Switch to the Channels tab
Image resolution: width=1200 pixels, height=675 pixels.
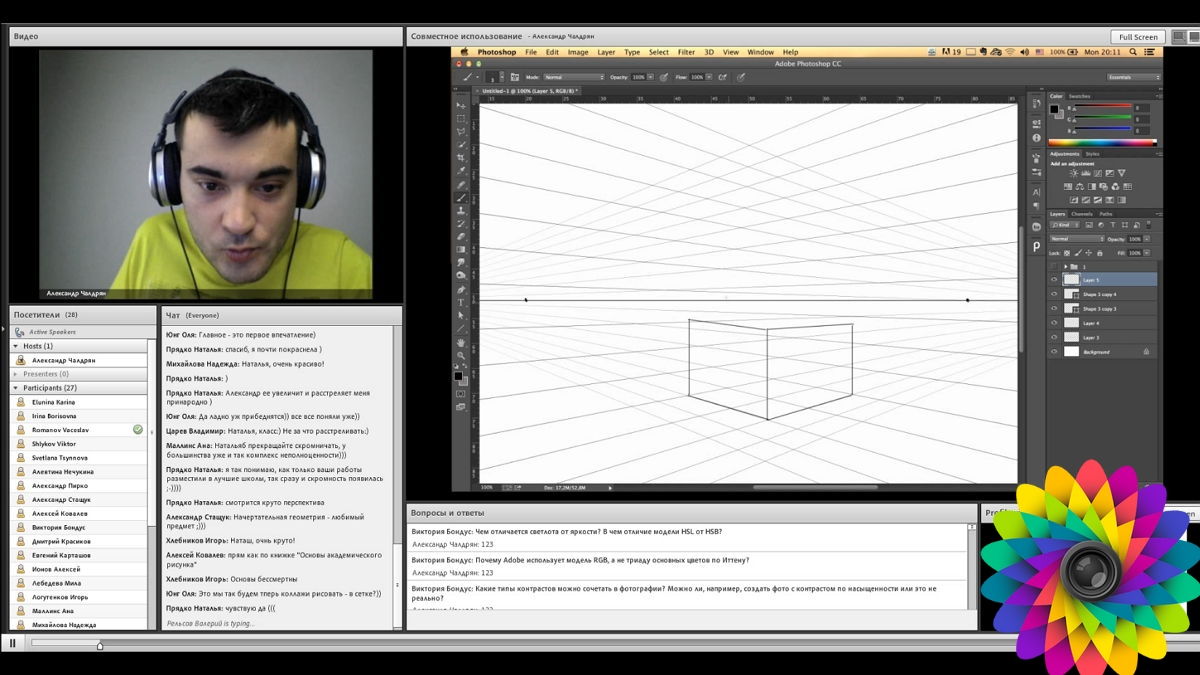[1082, 214]
